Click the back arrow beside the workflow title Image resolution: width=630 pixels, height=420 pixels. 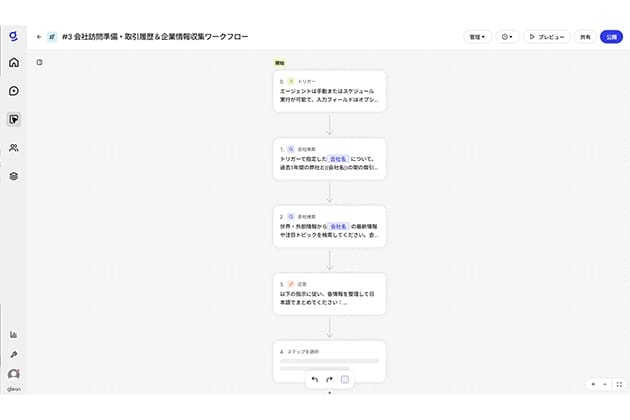click(x=39, y=36)
